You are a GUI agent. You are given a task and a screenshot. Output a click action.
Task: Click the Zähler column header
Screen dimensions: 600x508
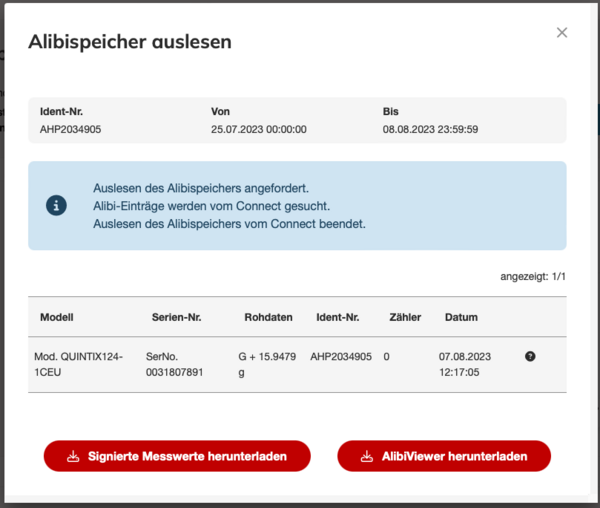pos(405,317)
